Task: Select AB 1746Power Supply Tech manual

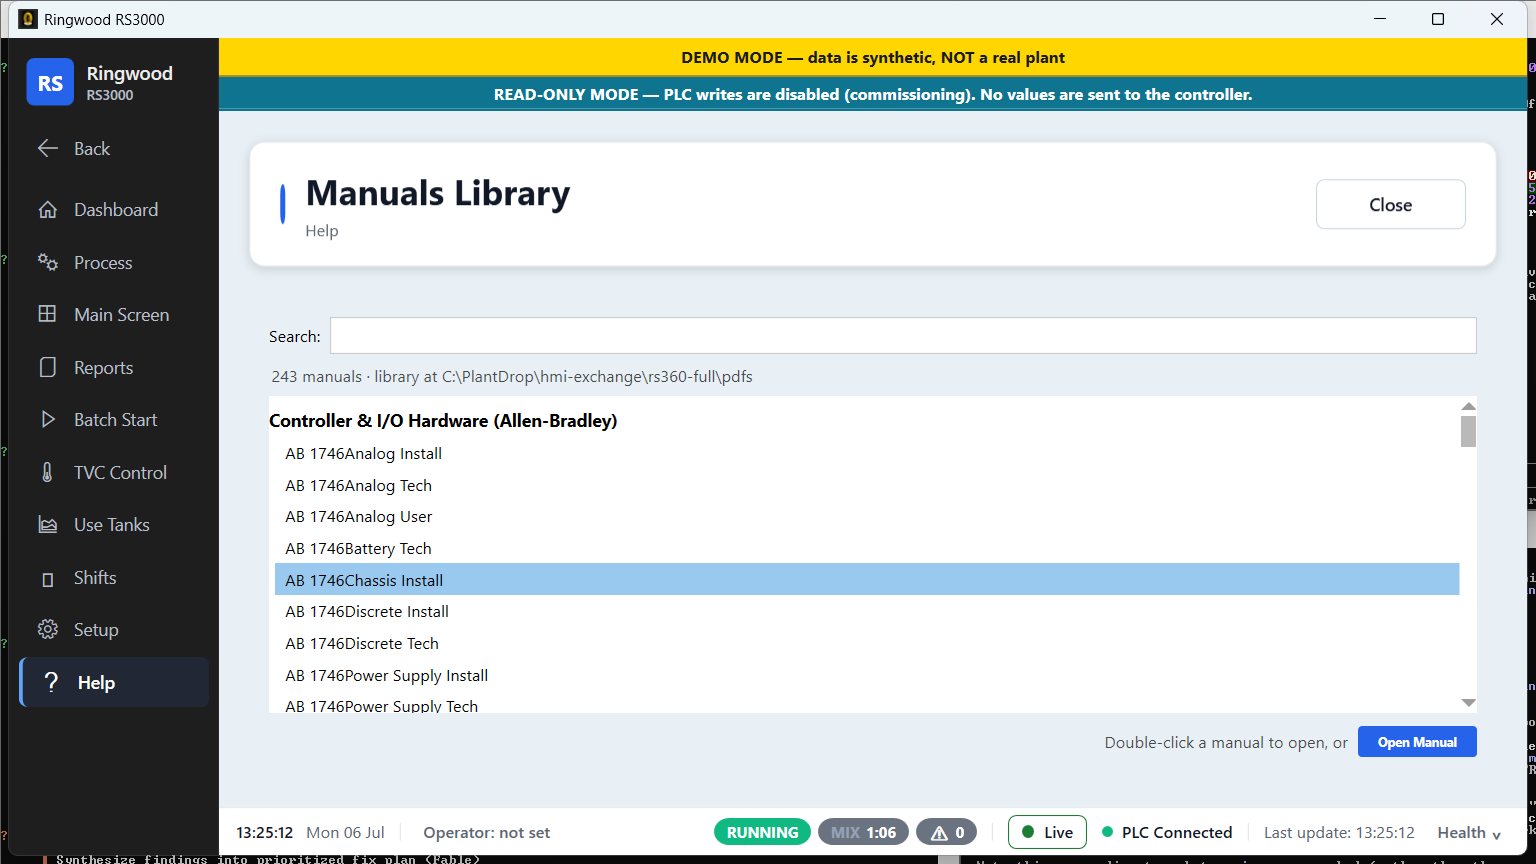Action: pos(867,704)
